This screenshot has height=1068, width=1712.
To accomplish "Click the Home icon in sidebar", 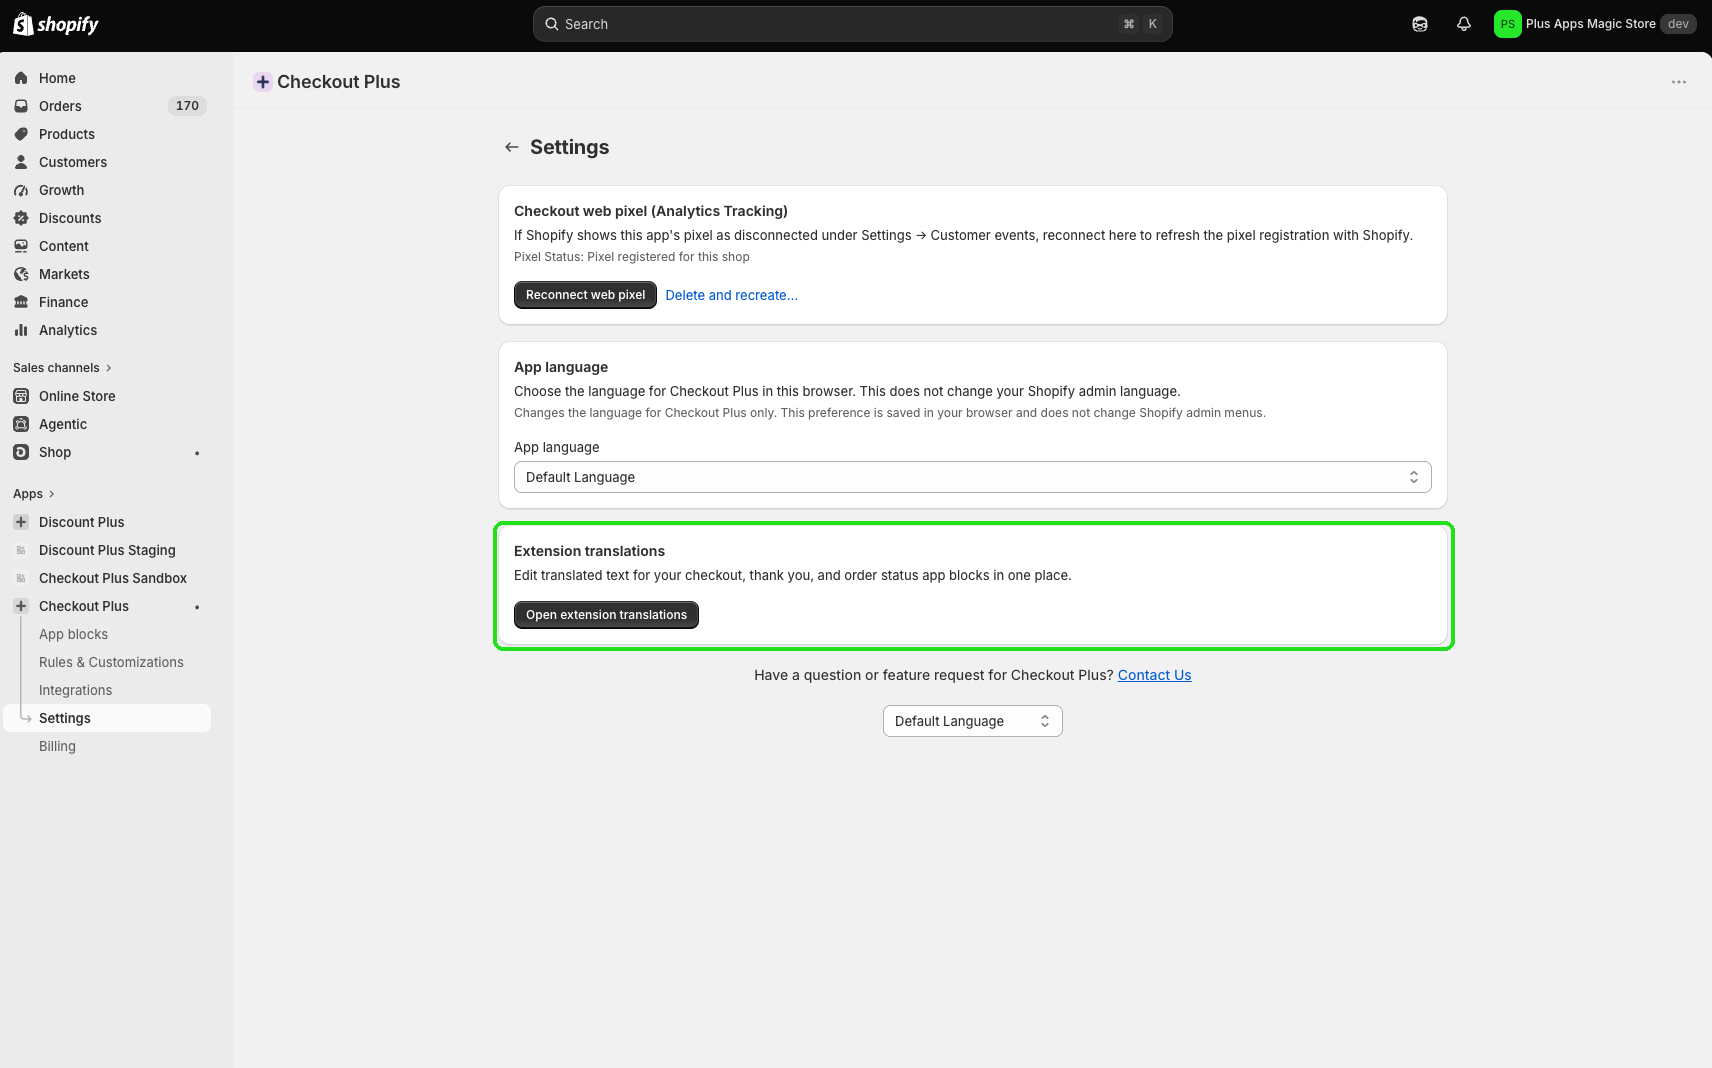I will tap(21, 78).
